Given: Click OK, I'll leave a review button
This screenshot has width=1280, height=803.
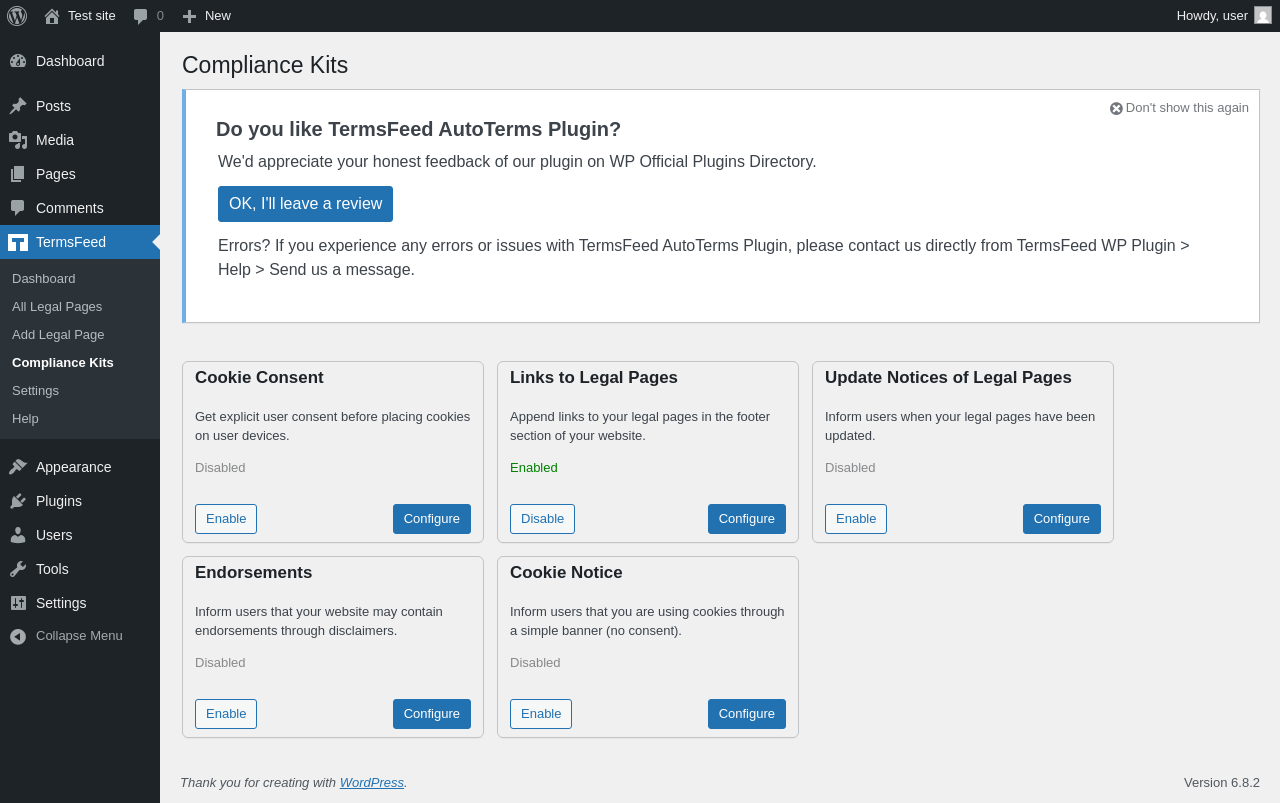Looking at the screenshot, I should point(305,204).
